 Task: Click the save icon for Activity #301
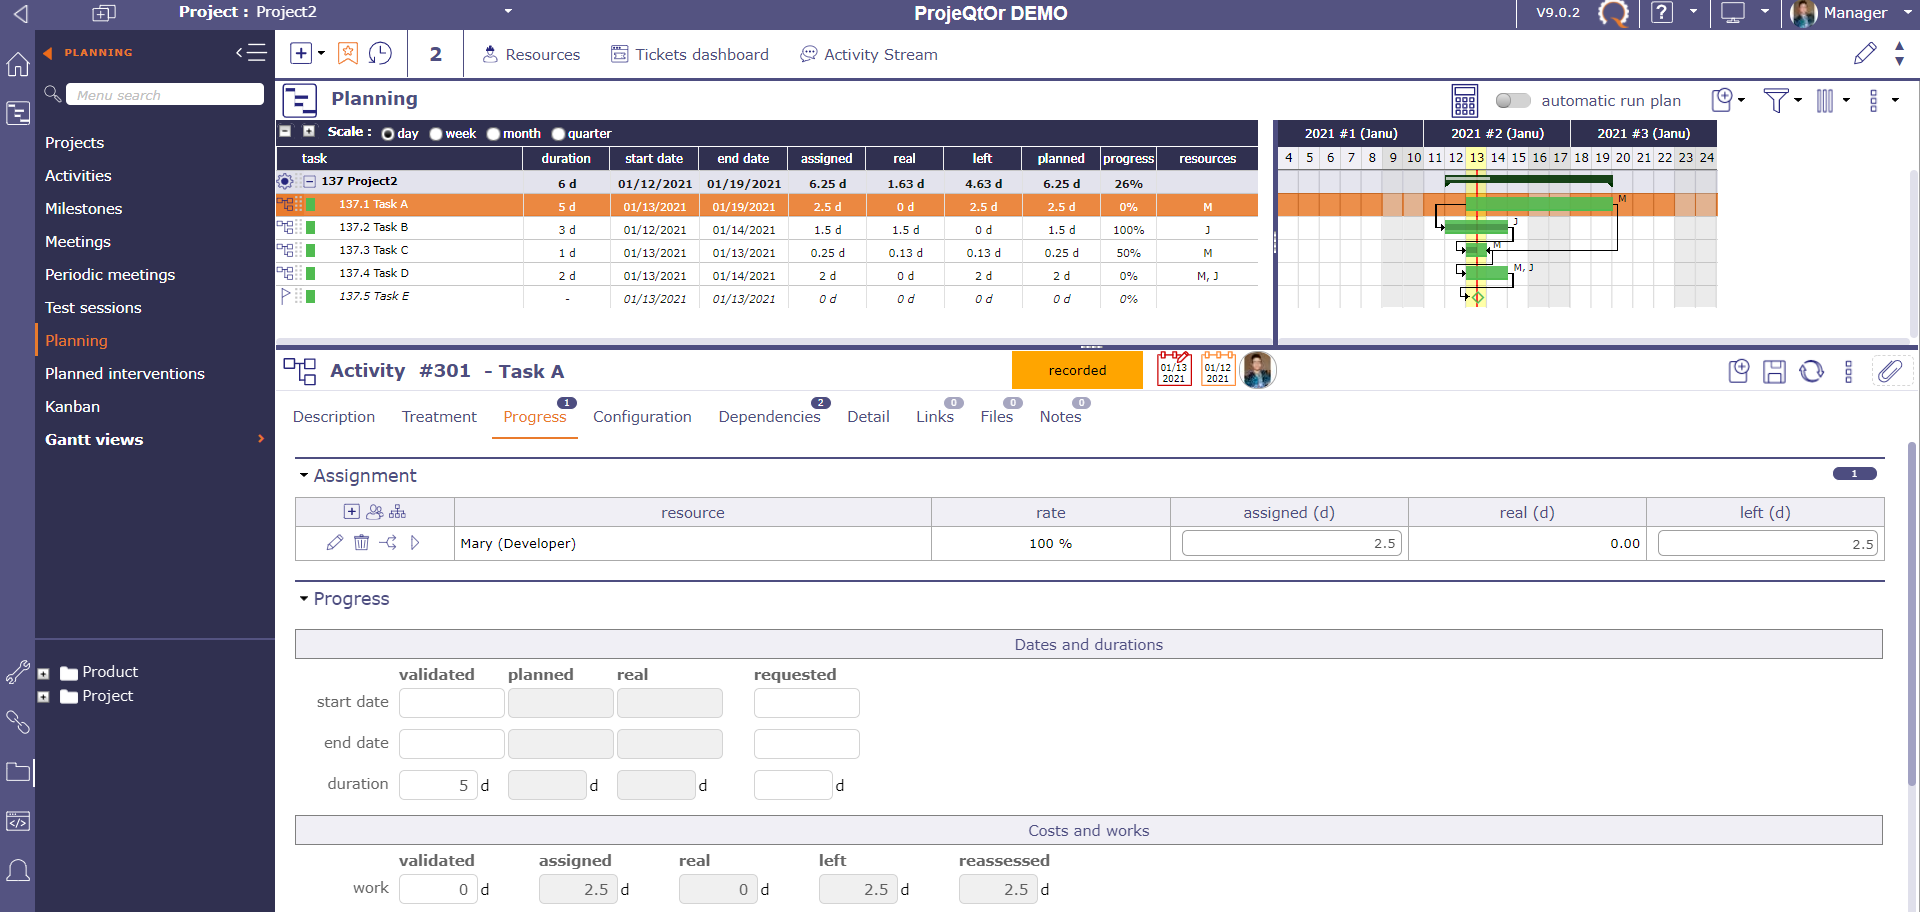1774,372
